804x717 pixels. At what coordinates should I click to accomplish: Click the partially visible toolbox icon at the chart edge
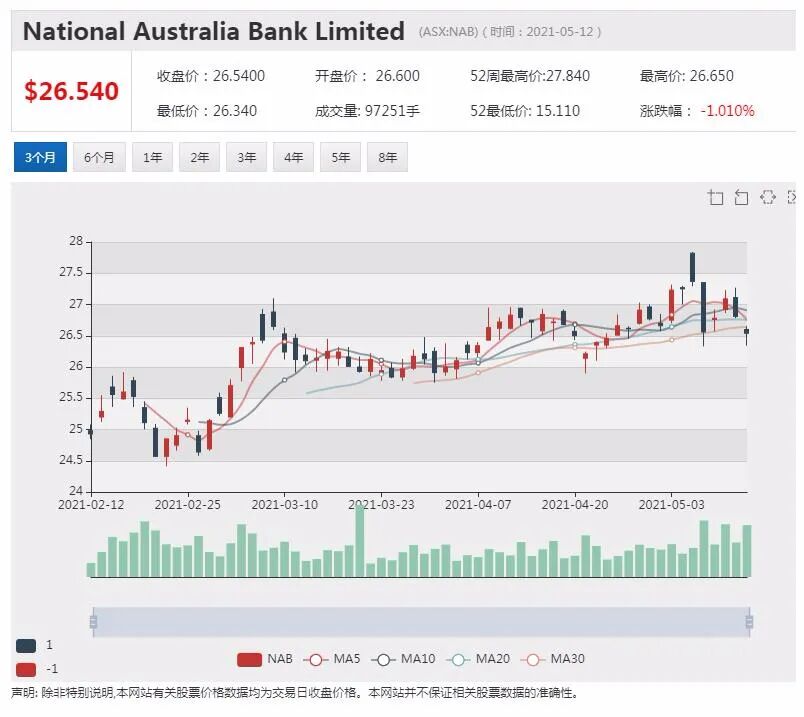(792, 197)
